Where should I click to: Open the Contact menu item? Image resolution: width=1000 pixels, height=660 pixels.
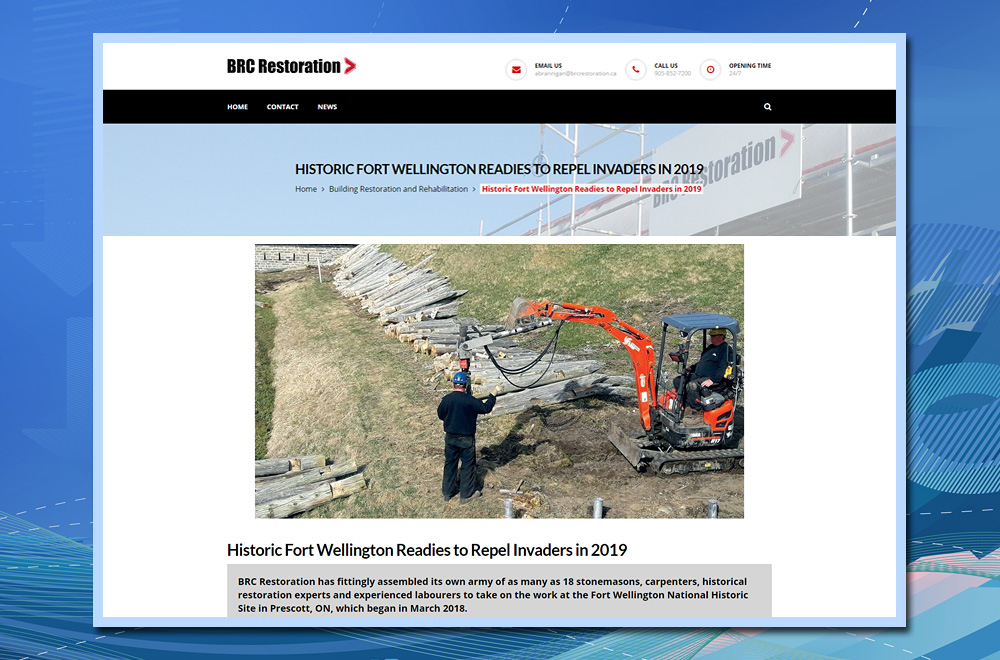coord(283,107)
